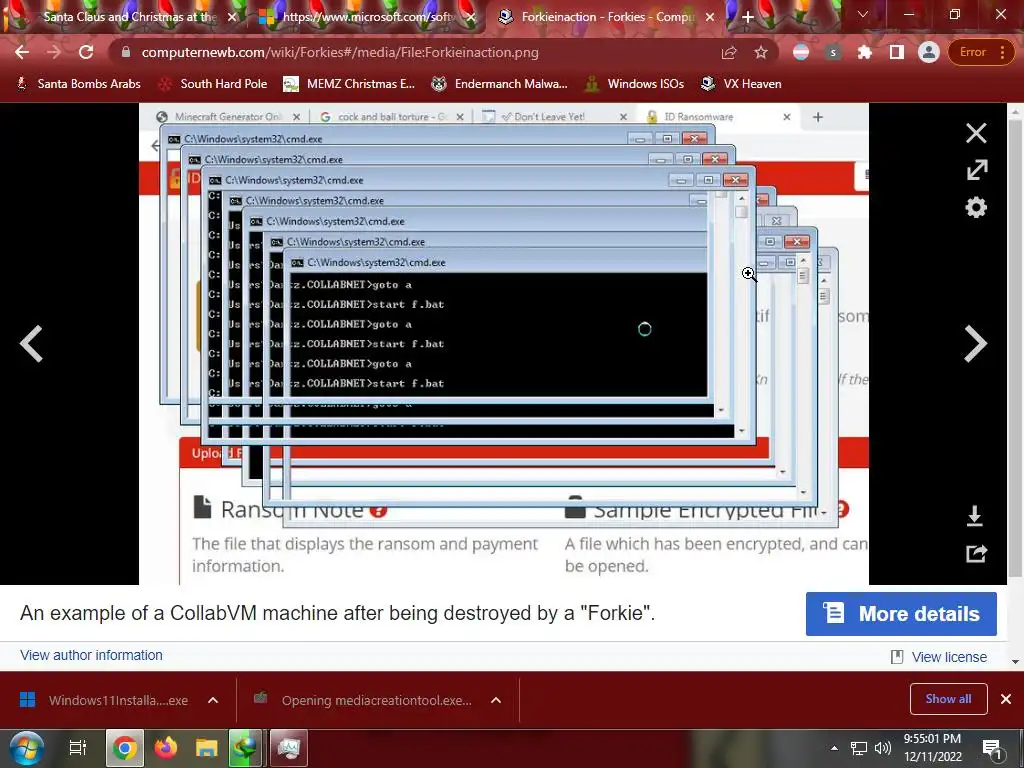1024x768 pixels.
Task: Open Task View on the taskbar
Action: coord(78,748)
